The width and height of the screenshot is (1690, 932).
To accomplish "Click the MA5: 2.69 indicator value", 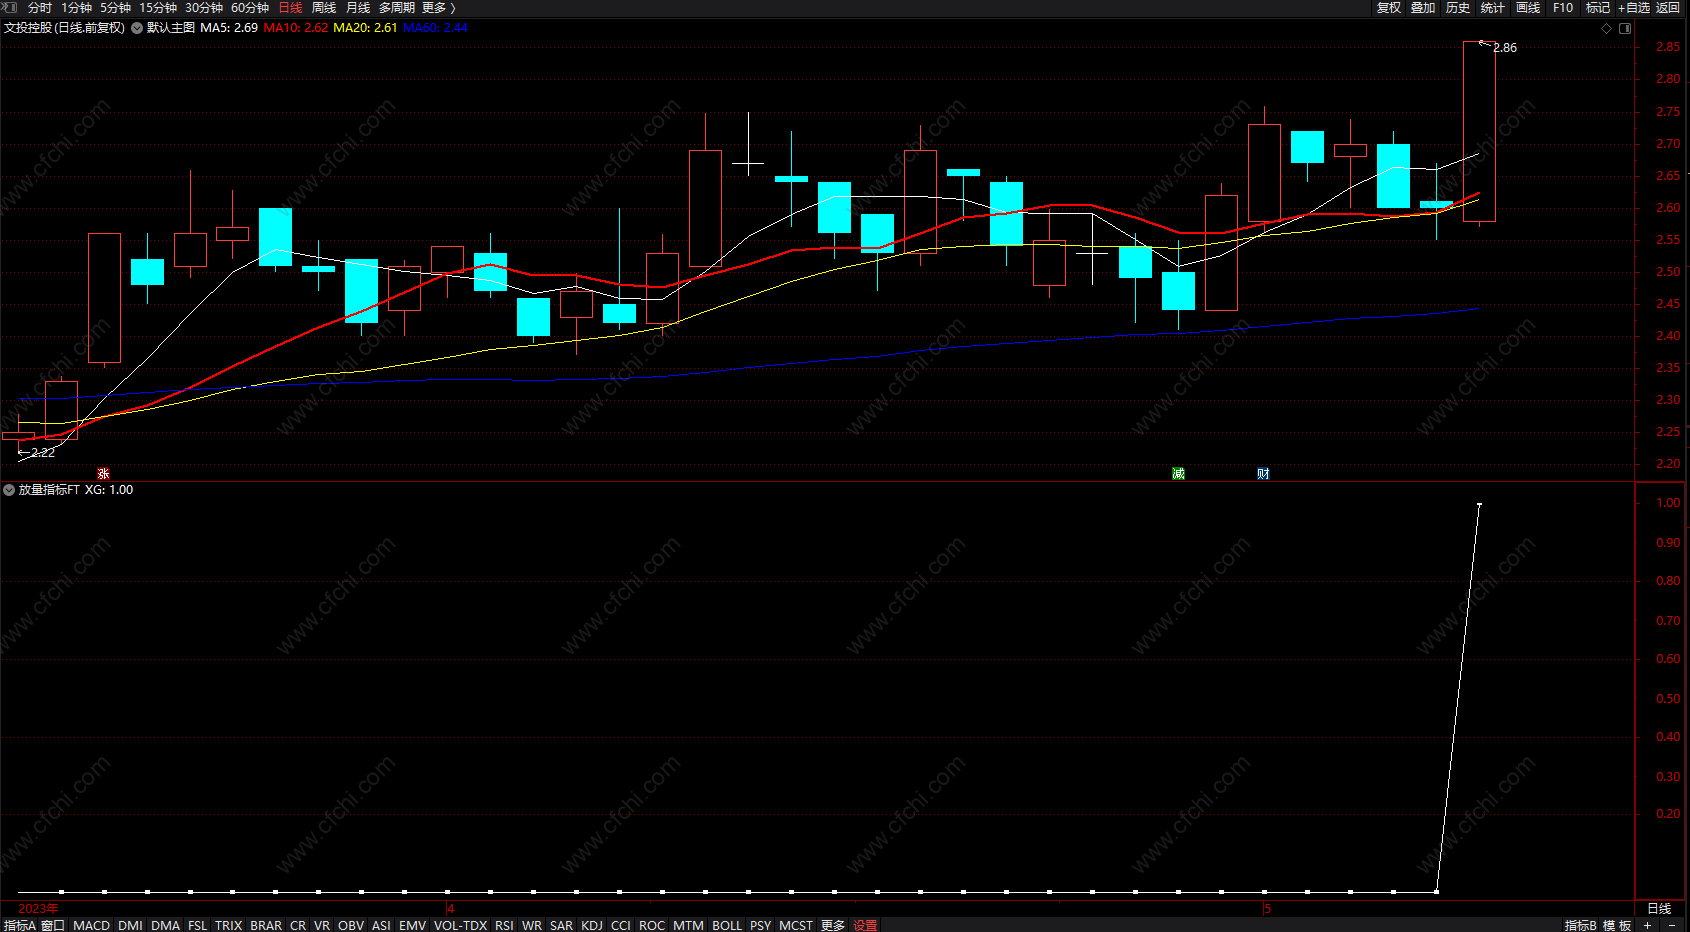I will [x=229, y=28].
